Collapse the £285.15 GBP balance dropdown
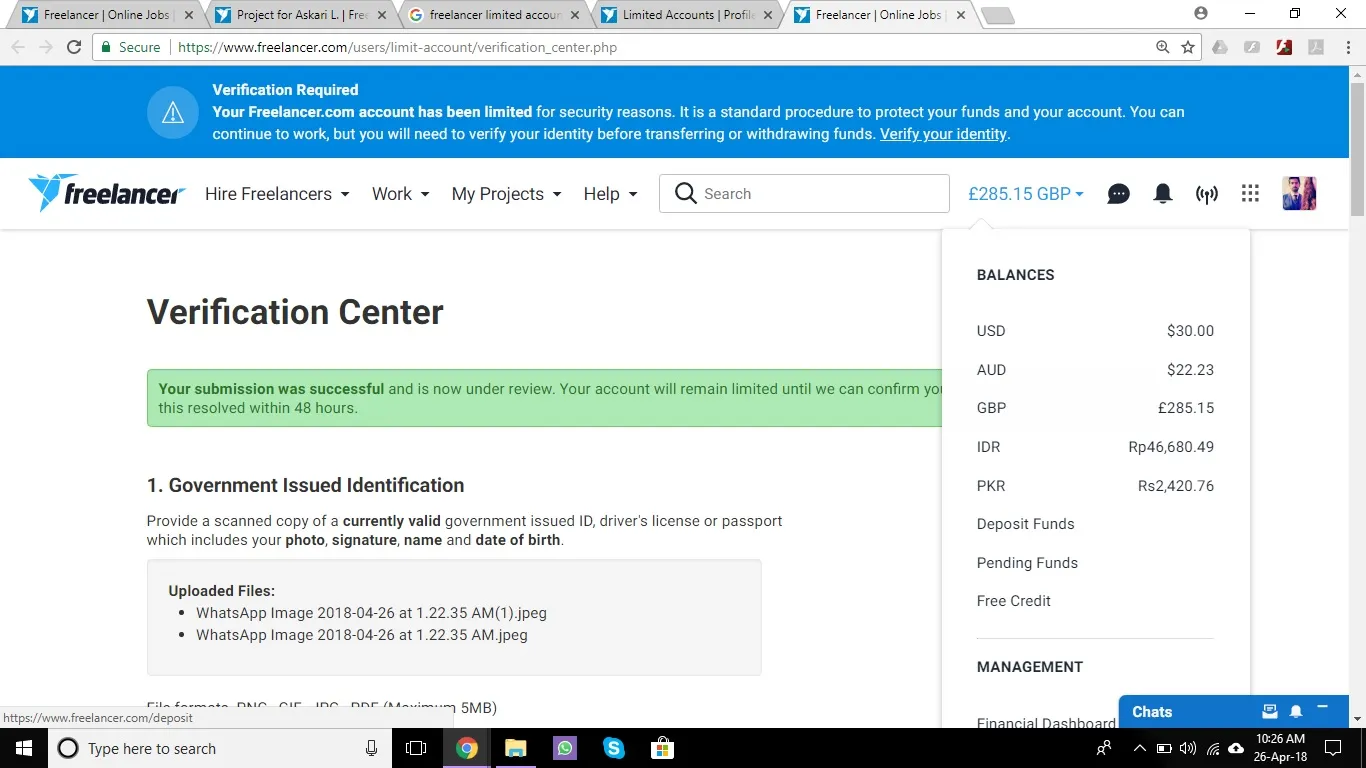Viewport: 1366px width, 768px height. coord(1025,194)
